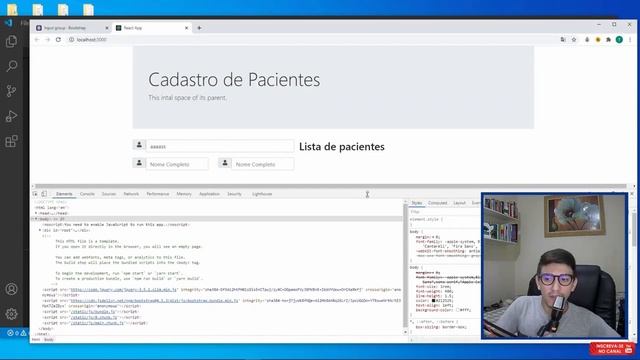Viewport: 640px width, 360px height.
Task: Open the static/js/bundle.js link
Action: [x=93, y=311]
